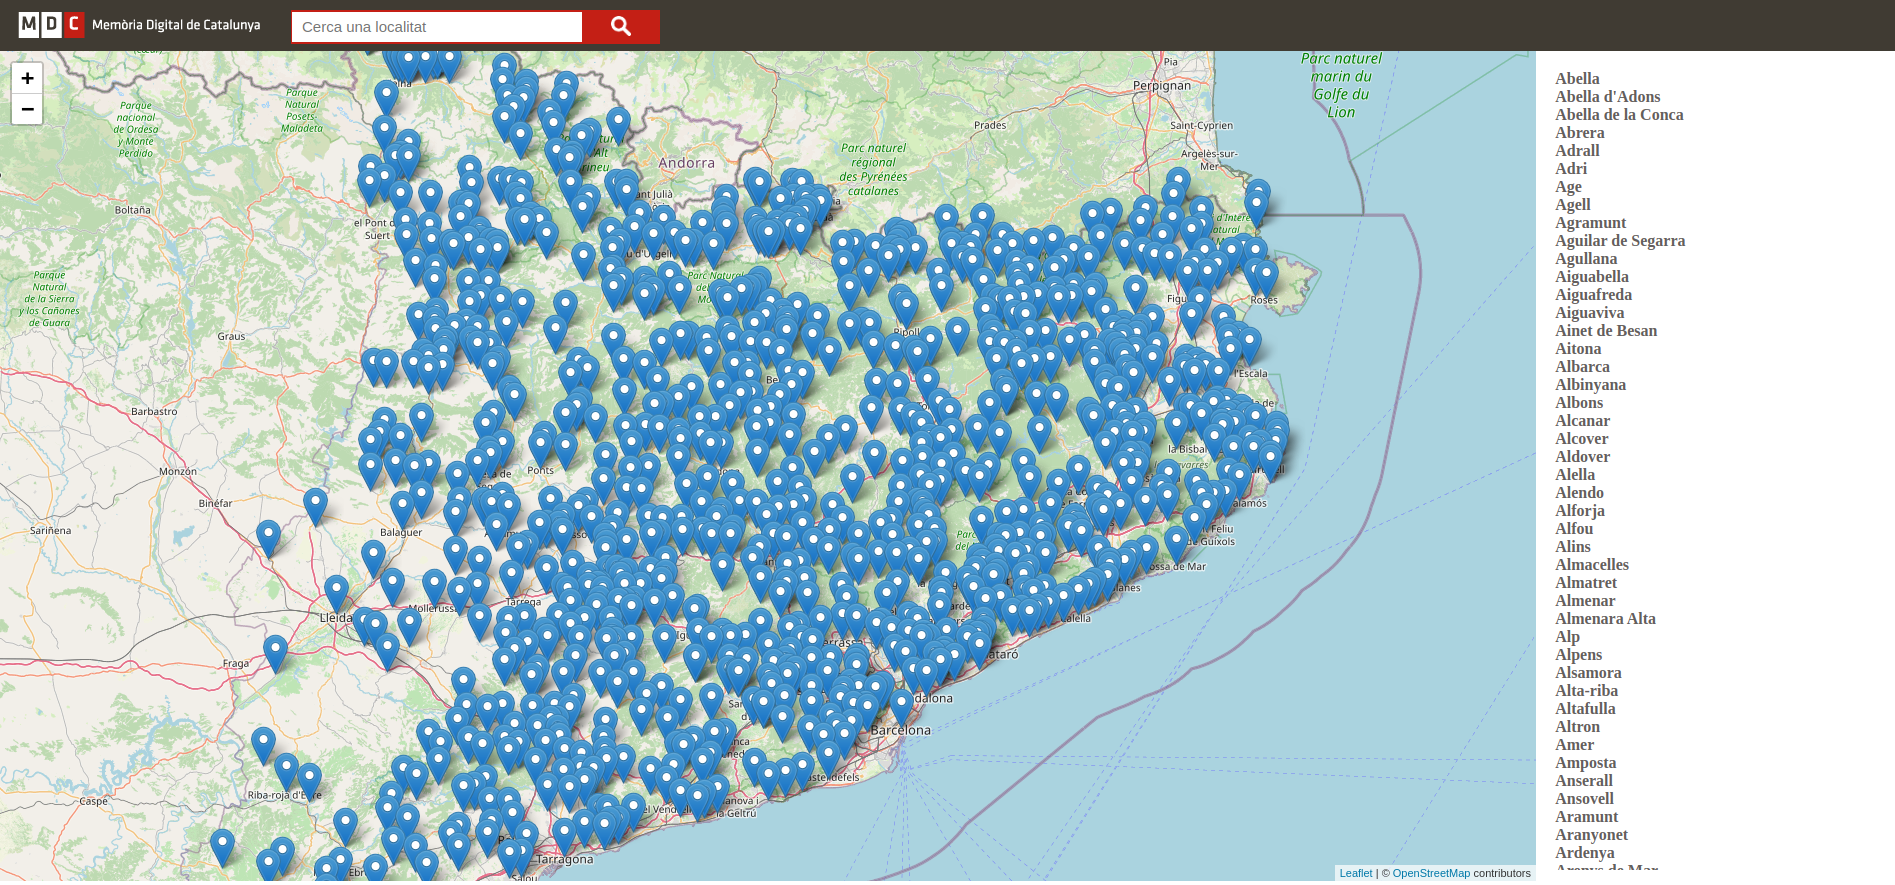Open the Leaflet attribution link
The width and height of the screenshot is (1895, 885).
(x=1355, y=873)
